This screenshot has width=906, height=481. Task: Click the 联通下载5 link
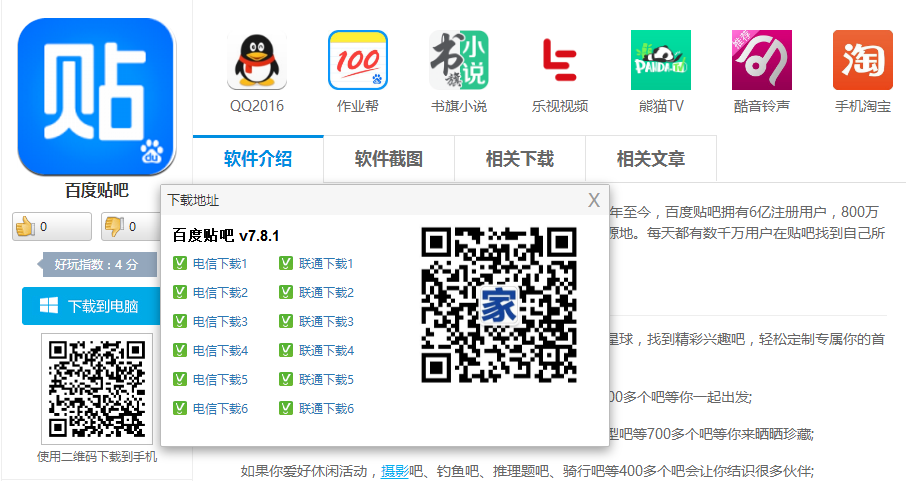point(326,380)
